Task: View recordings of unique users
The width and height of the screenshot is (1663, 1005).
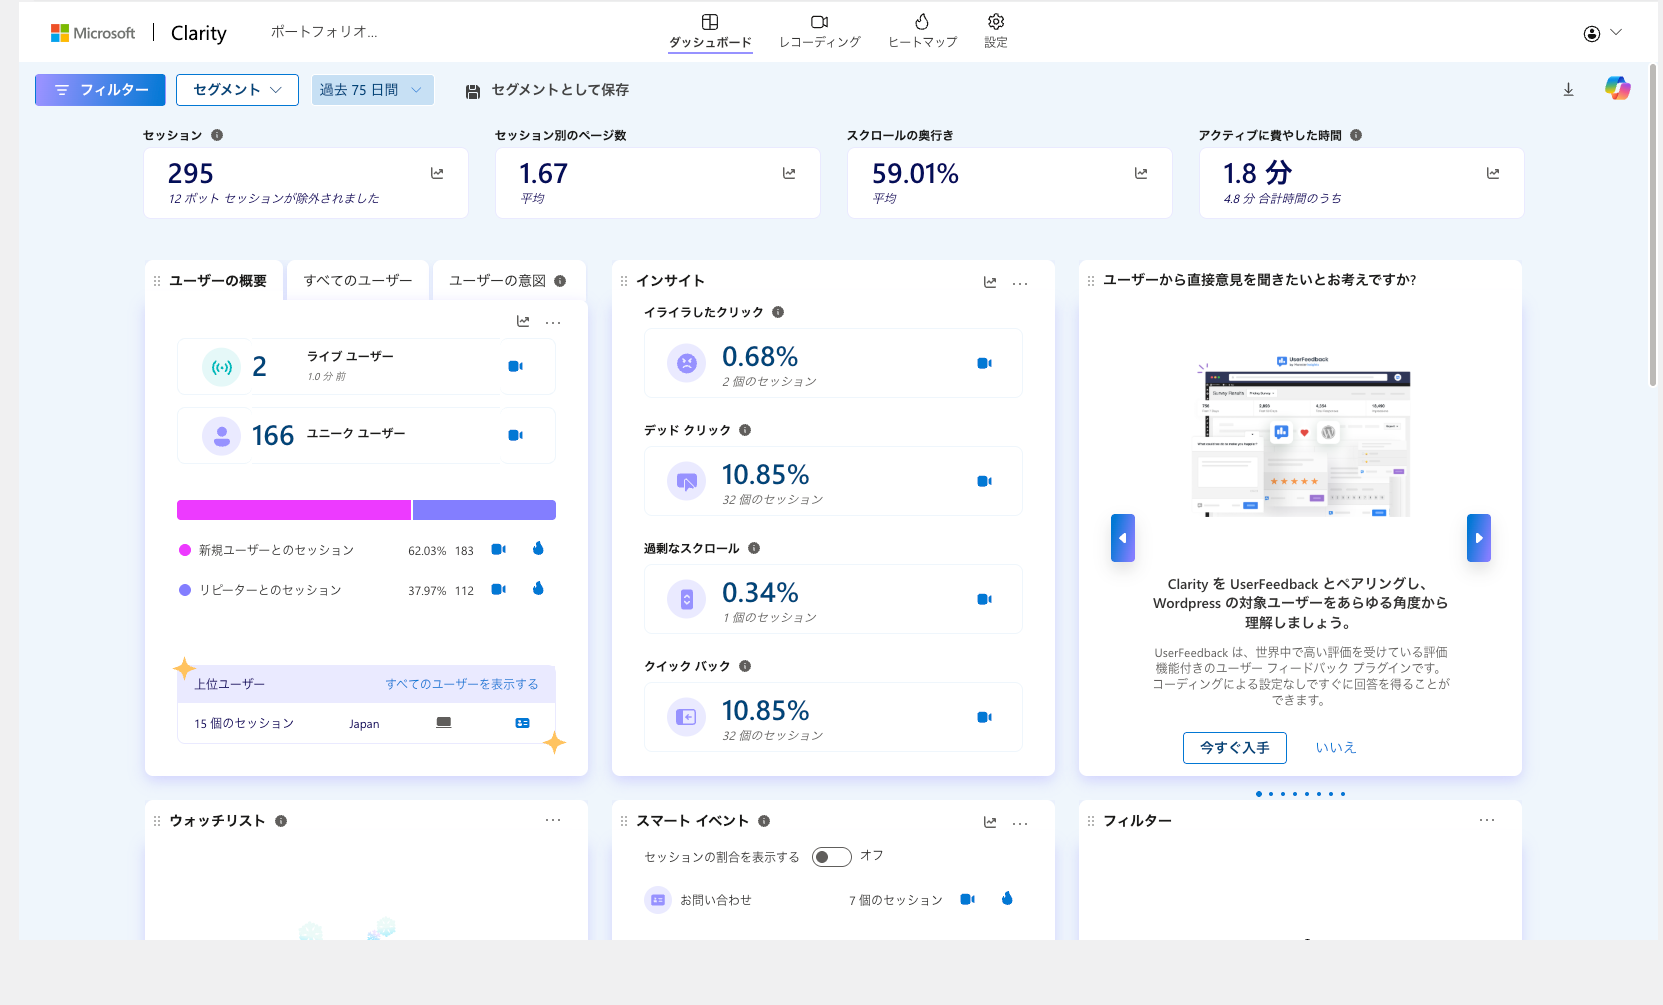Action: [515, 435]
